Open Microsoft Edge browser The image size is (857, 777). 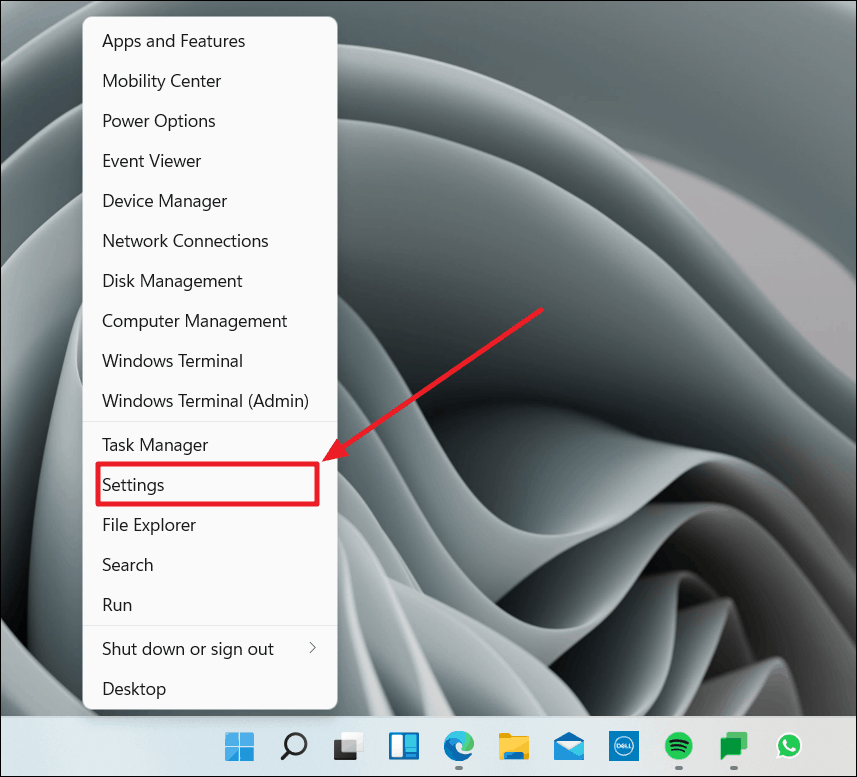[x=458, y=746]
